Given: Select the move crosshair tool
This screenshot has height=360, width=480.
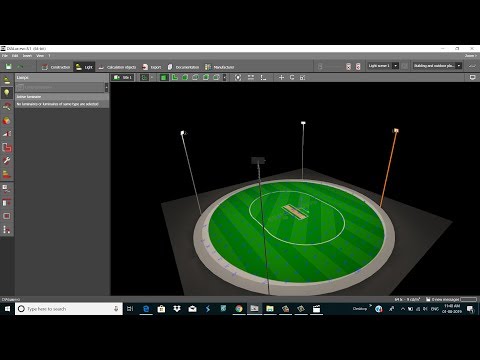Looking at the screenshot, I should pos(281,77).
